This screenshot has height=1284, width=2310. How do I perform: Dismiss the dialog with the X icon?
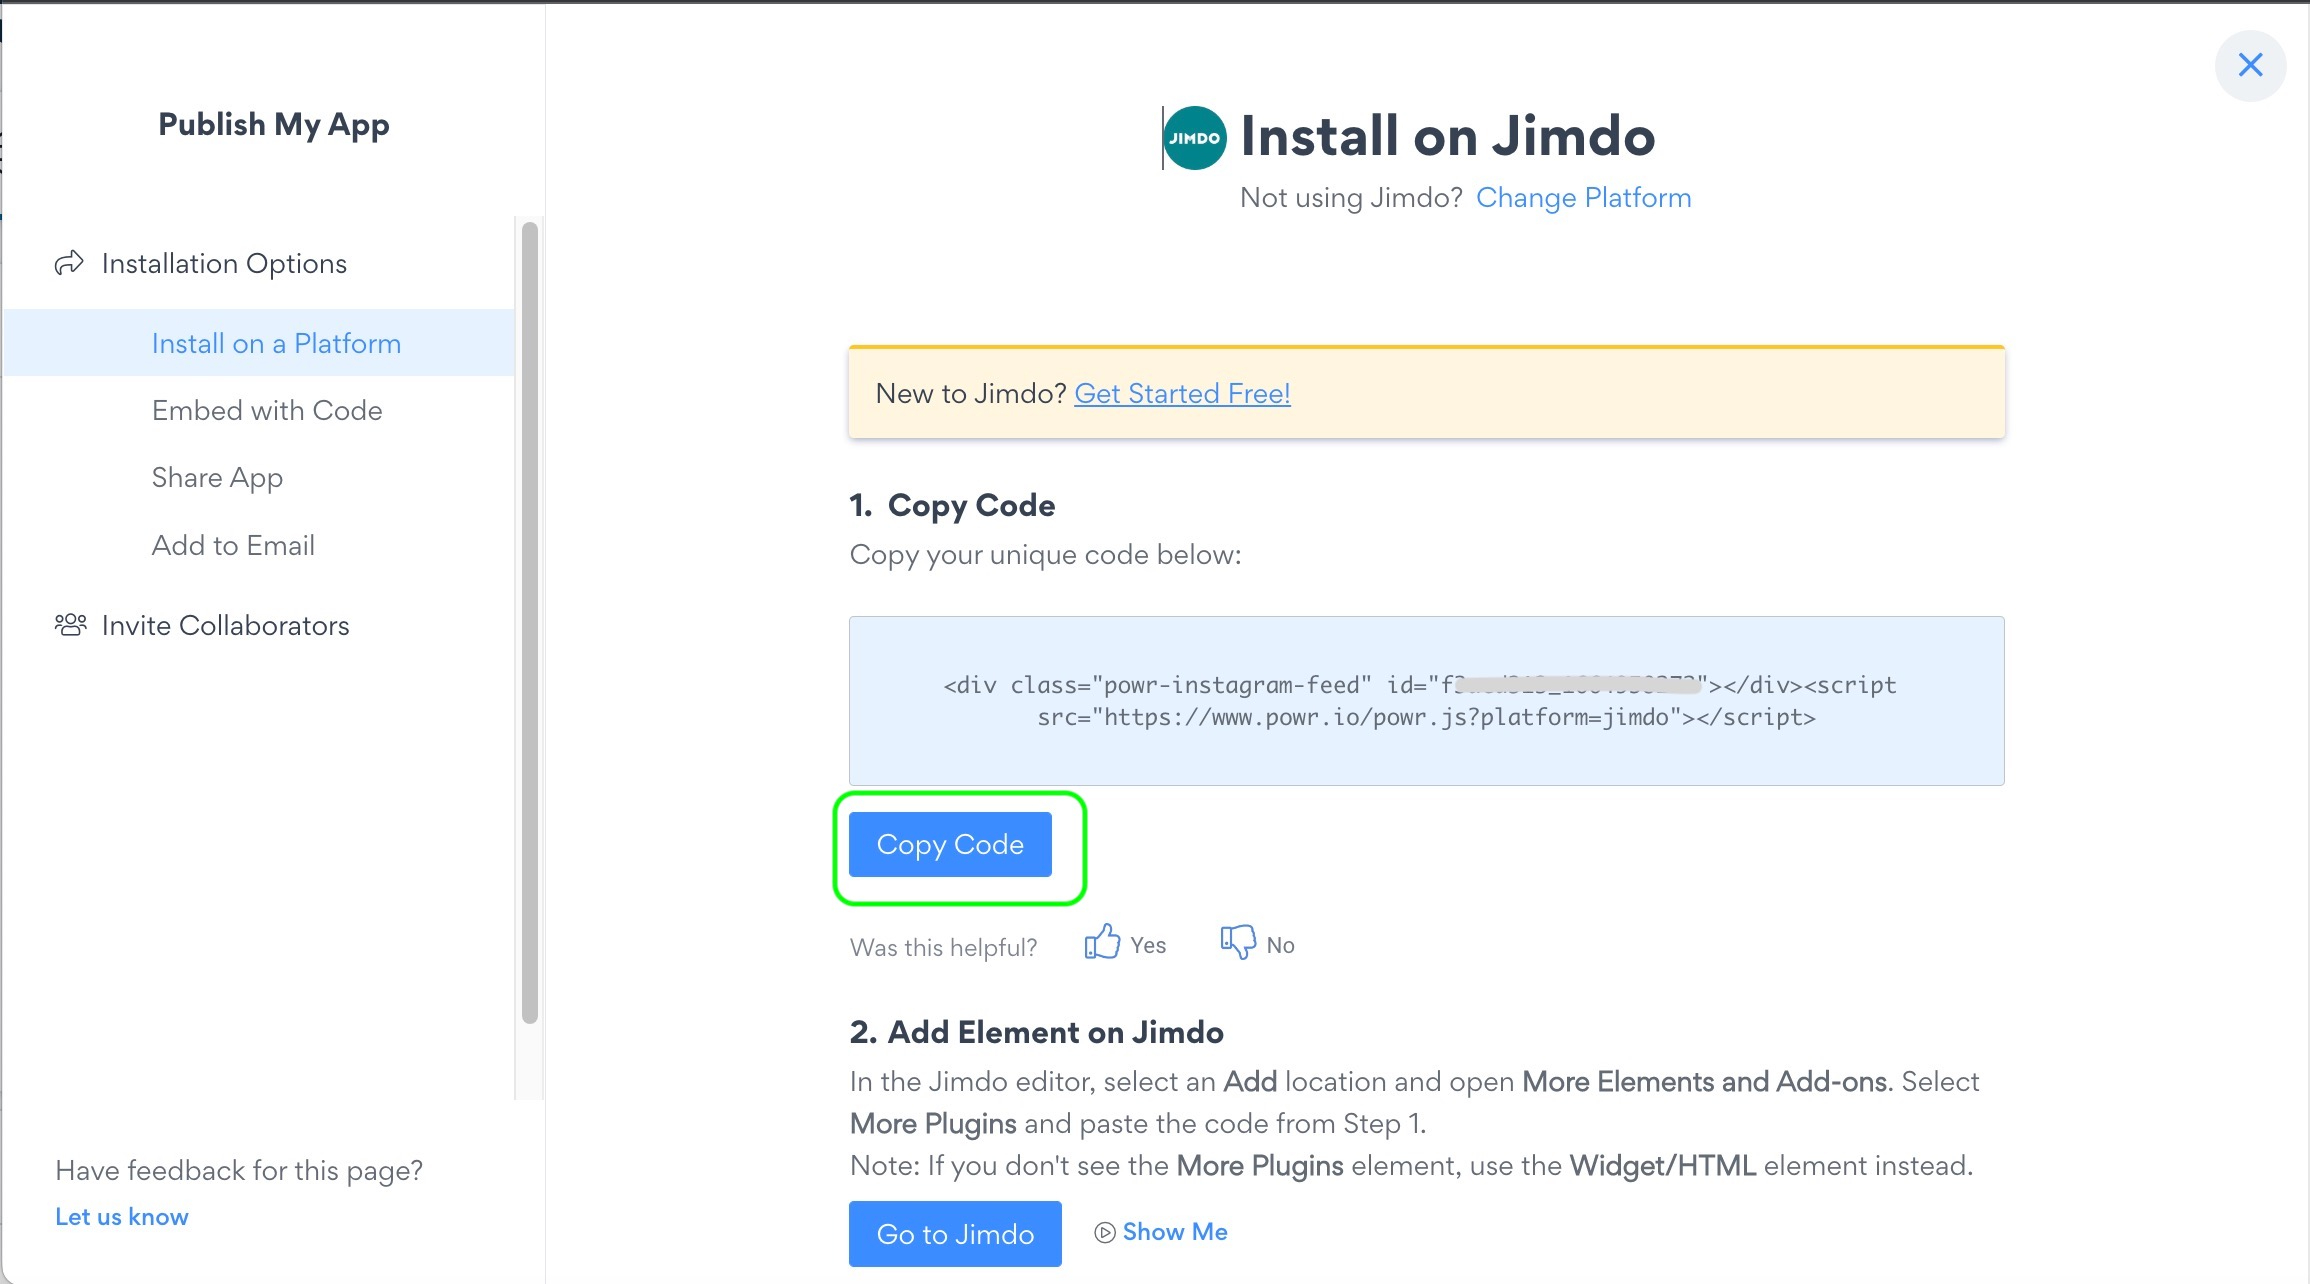2250,64
